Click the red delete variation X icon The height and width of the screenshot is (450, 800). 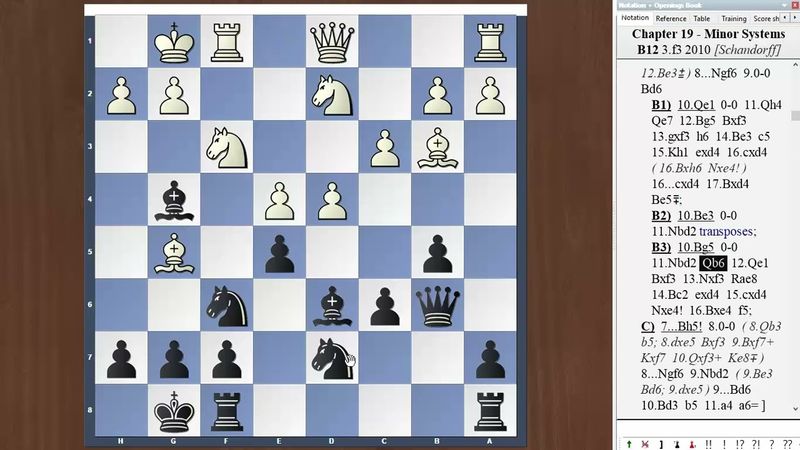(642, 443)
